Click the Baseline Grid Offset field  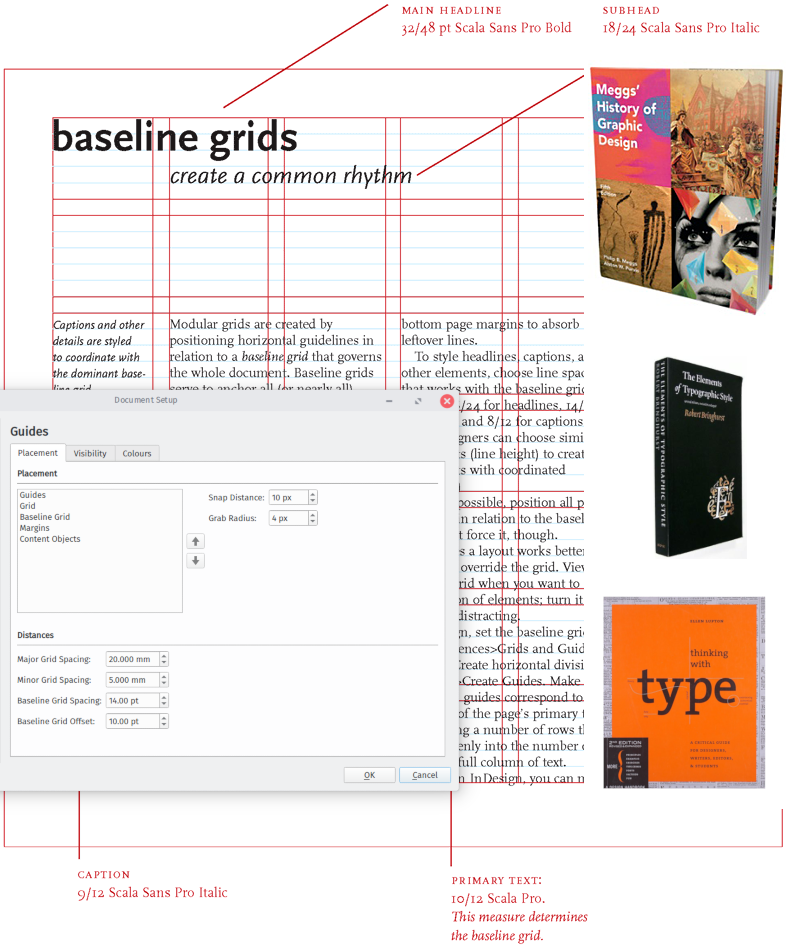132,721
